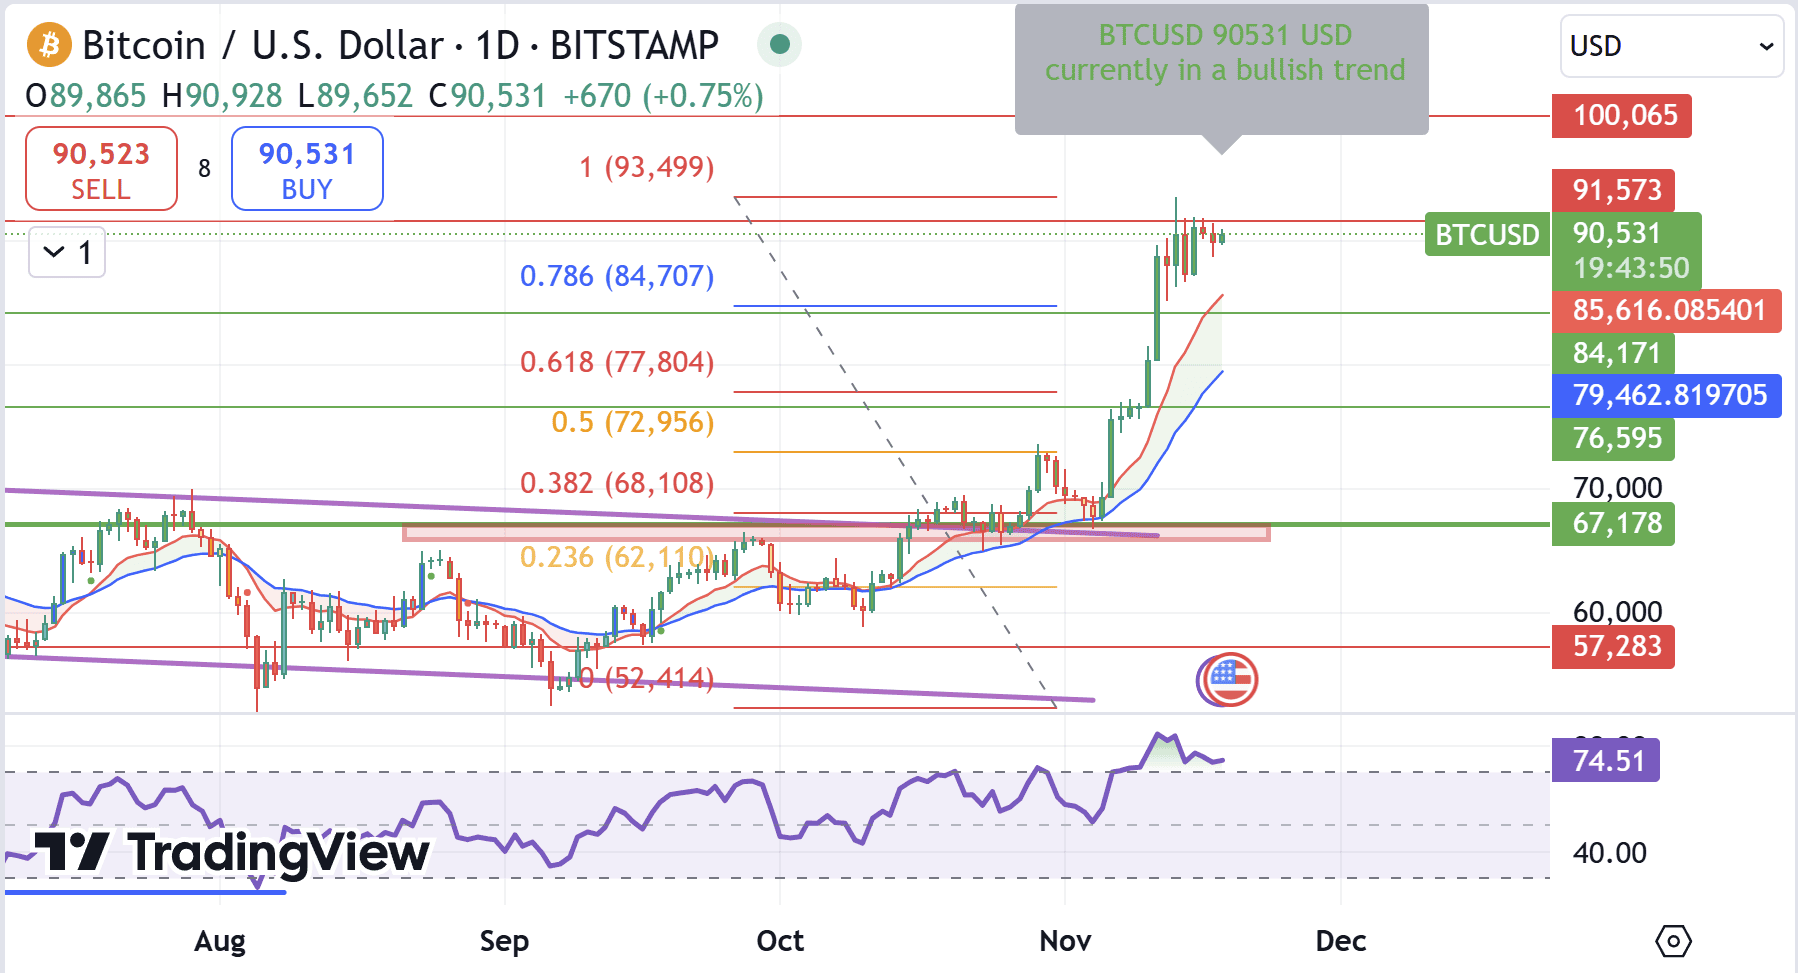Viewport: 1798px width, 973px height.
Task: Click the spread value 8
Action: click(x=204, y=169)
